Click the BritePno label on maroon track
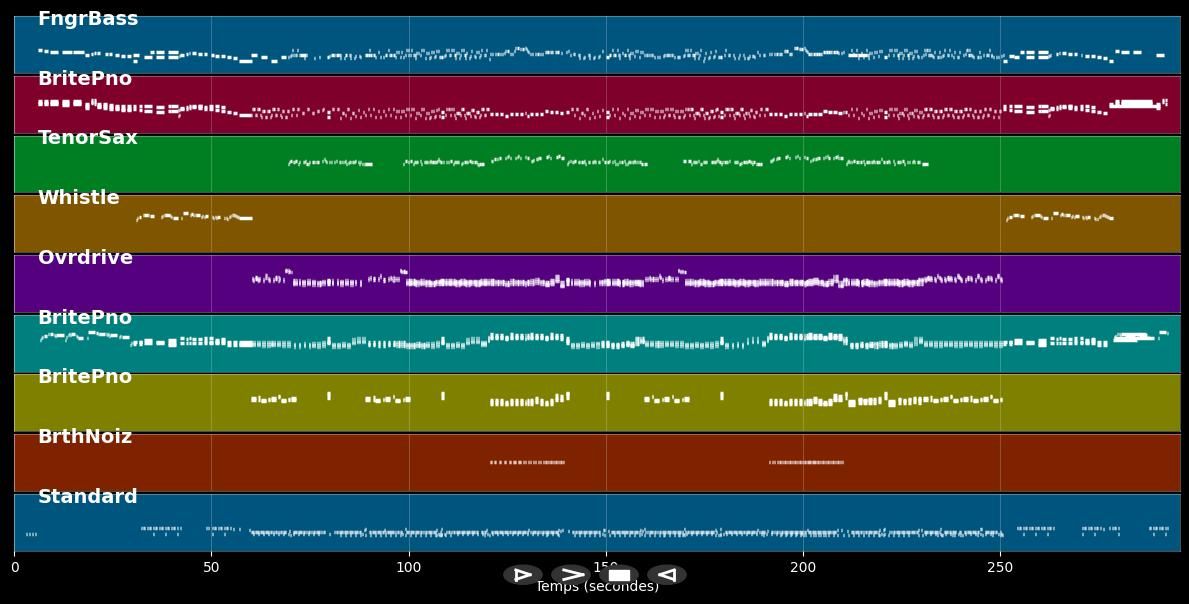The width and height of the screenshot is (1189, 604). point(85,79)
